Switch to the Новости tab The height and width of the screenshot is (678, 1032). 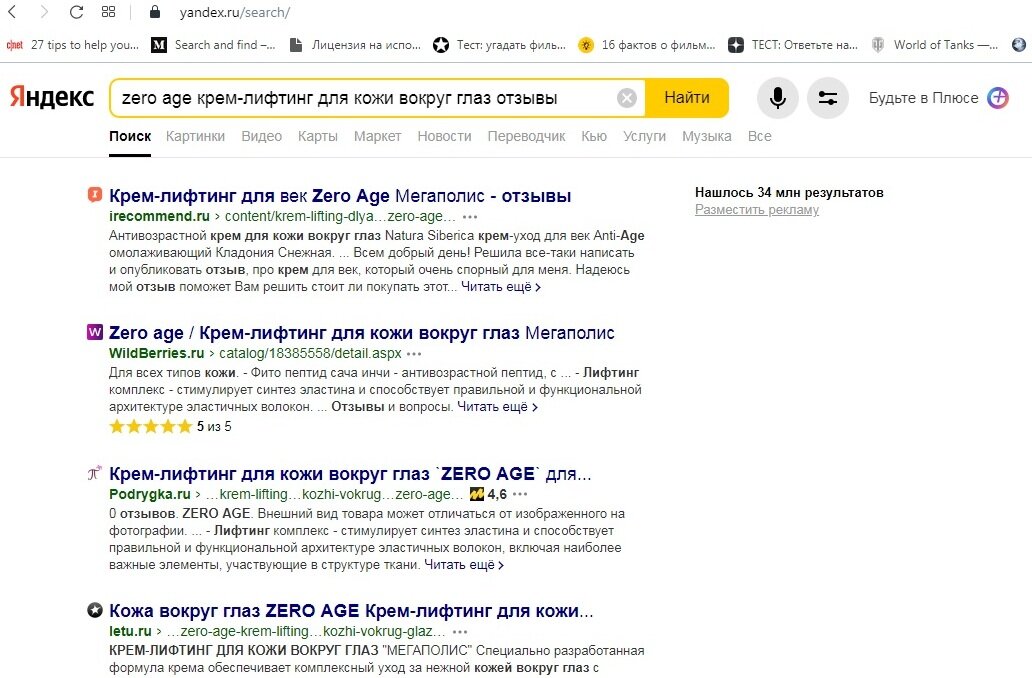click(x=444, y=136)
